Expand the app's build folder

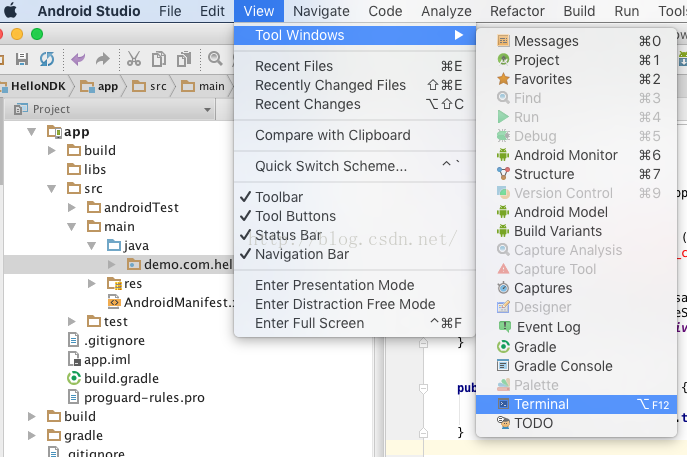52,150
